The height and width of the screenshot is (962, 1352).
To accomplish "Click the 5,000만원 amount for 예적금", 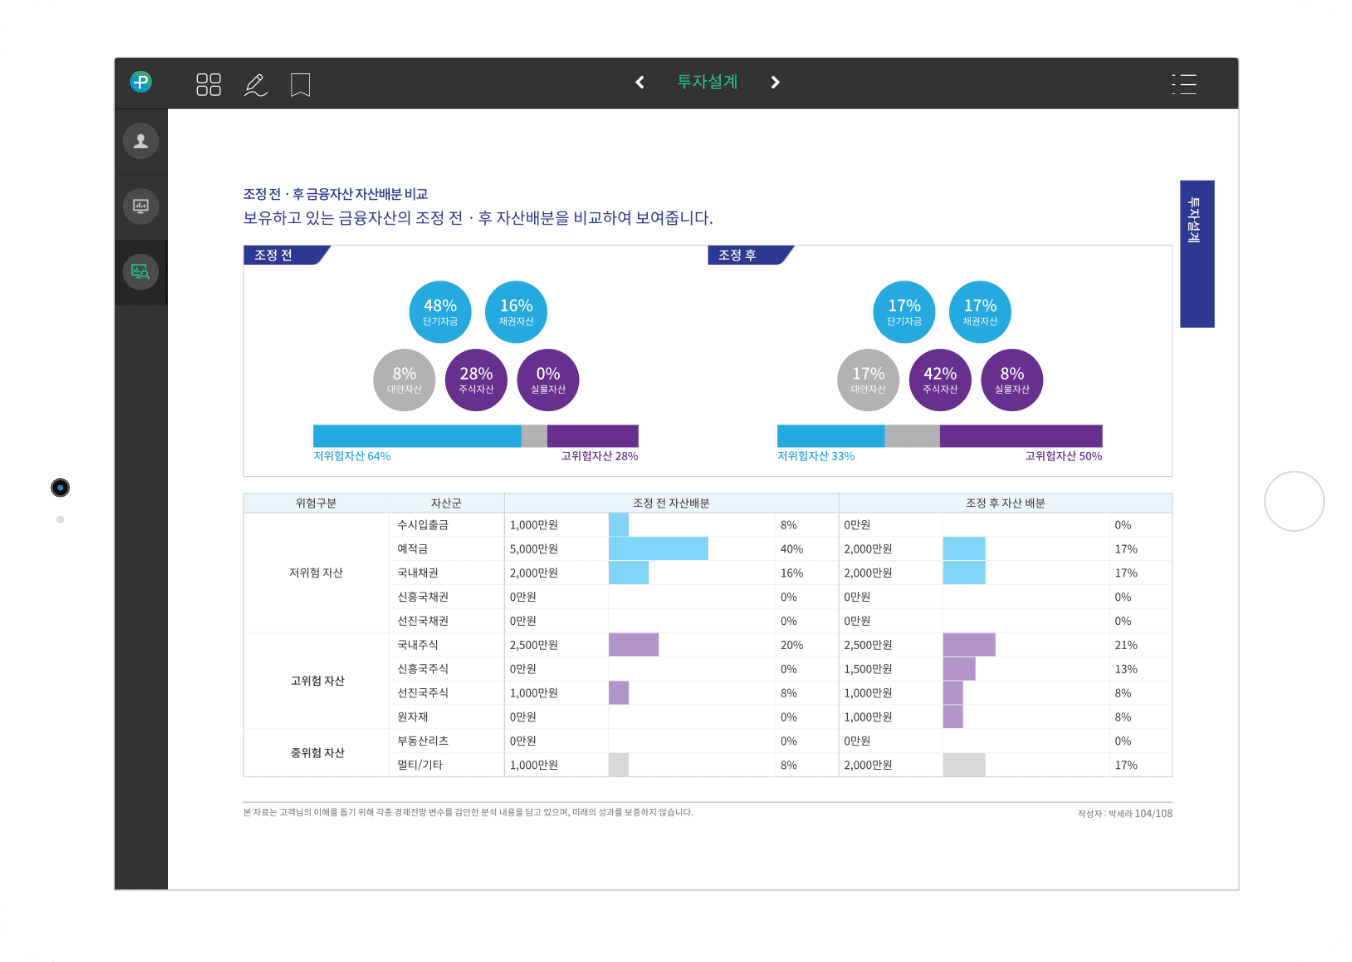I will click(x=534, y=549).
